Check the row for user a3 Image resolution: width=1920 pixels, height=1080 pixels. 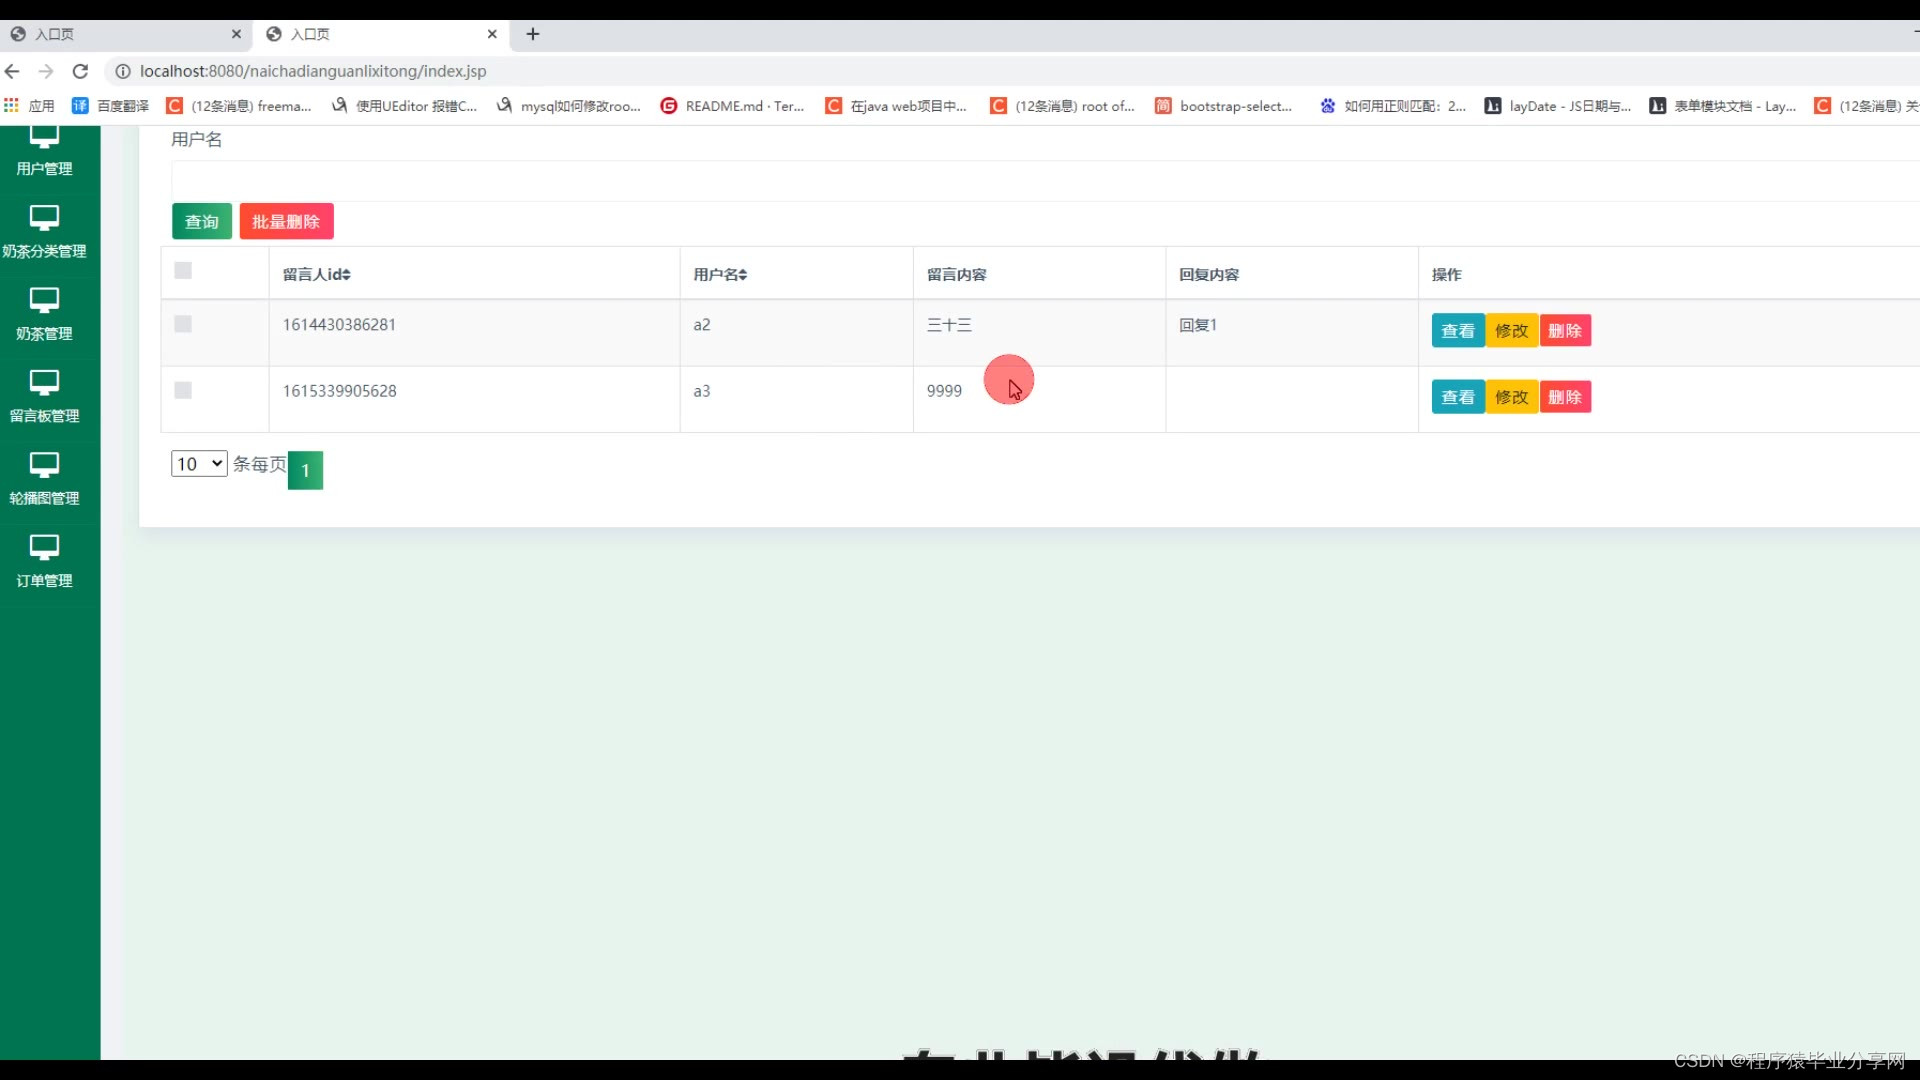click(183, 390)
